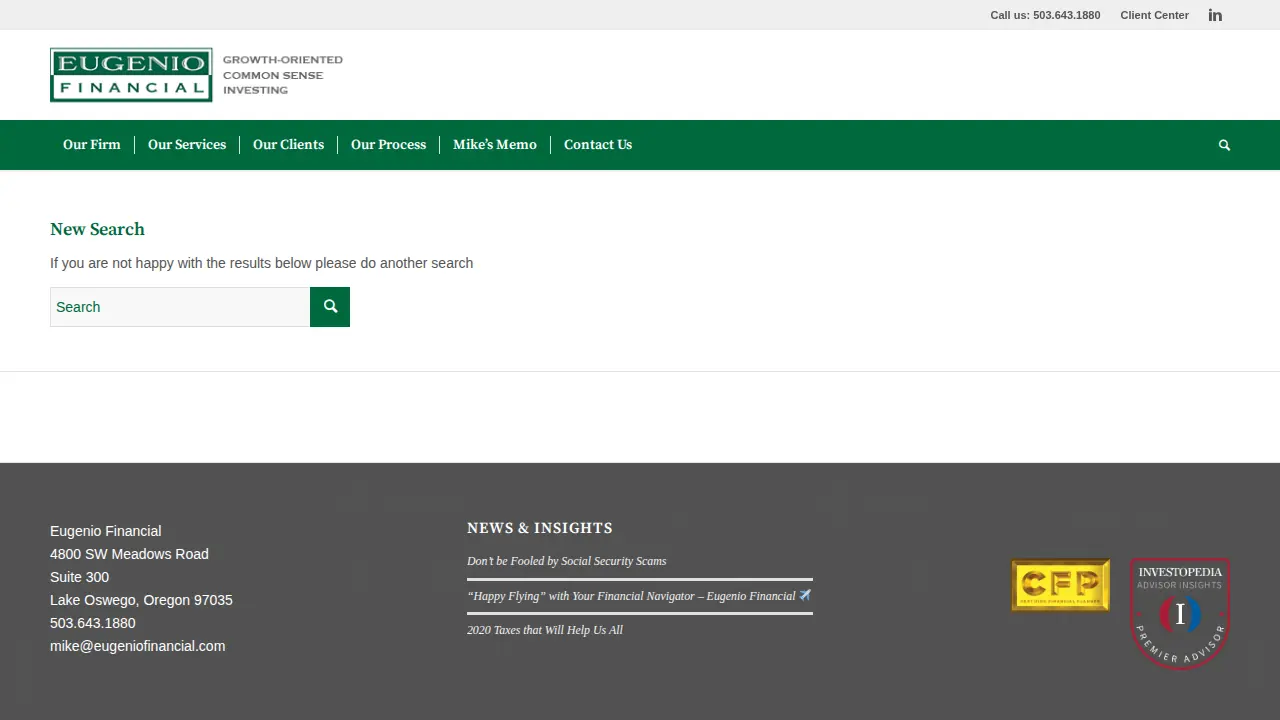The image size is (1280, 720).
Task: Open the LinkedIn icon in top bar
Action: click(x=1215, y=15)
